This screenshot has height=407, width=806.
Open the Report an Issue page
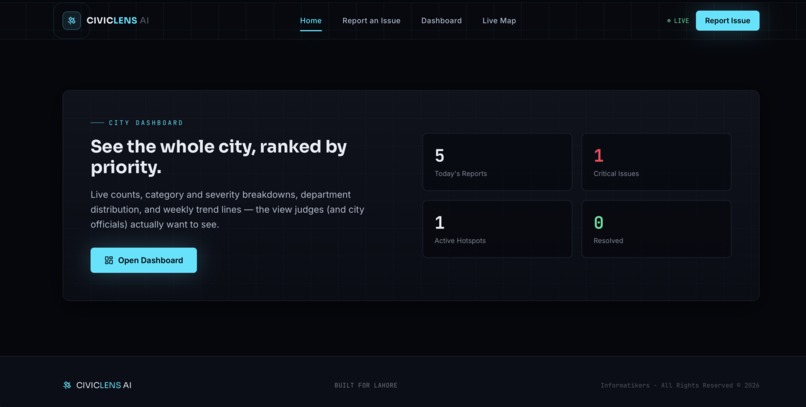click(371, 21)
